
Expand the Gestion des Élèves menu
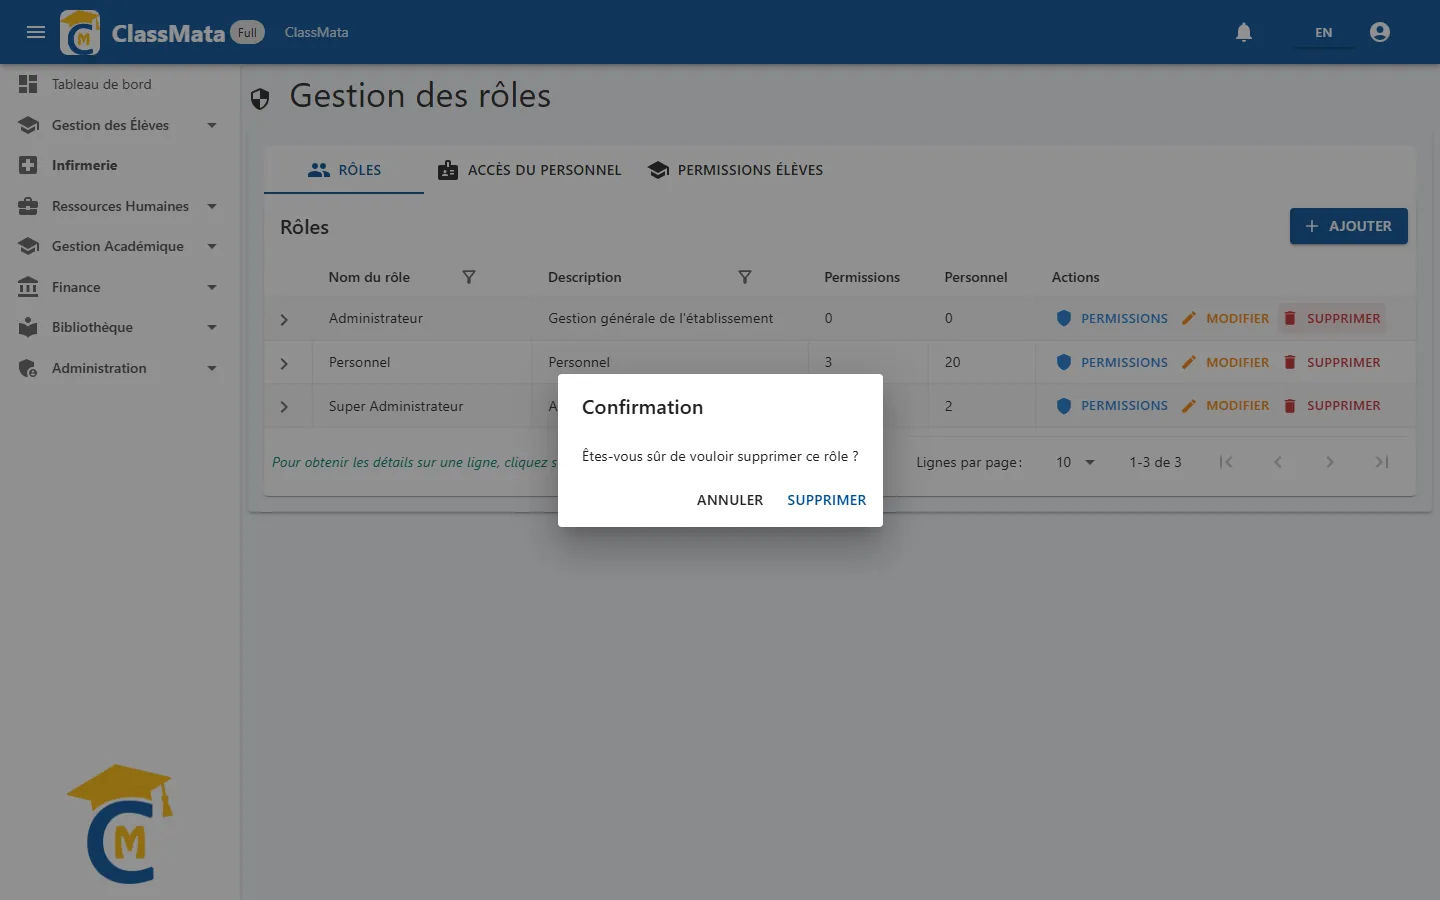[x=120, y=125]
